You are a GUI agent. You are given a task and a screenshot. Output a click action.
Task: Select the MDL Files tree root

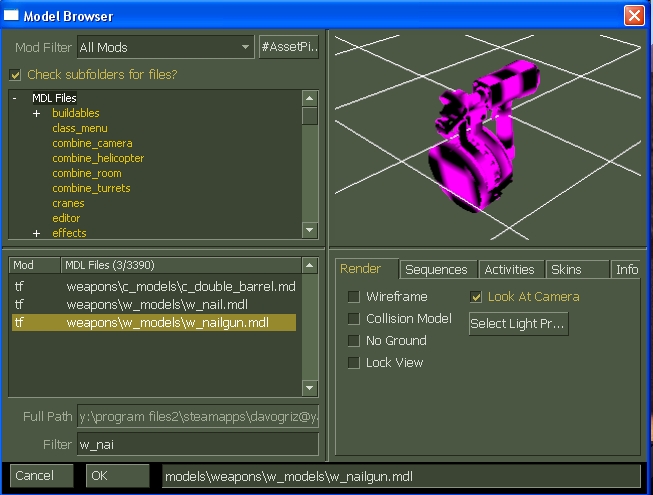[55, 98]
